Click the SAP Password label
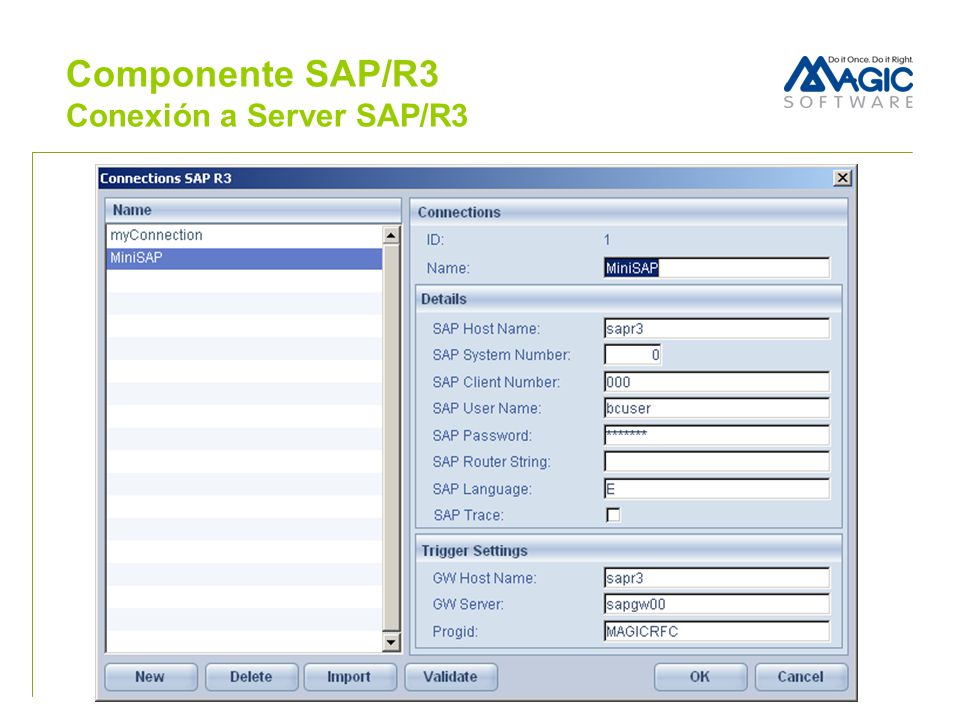This screenshot has width=960, height=720. [x=482, y=436]
